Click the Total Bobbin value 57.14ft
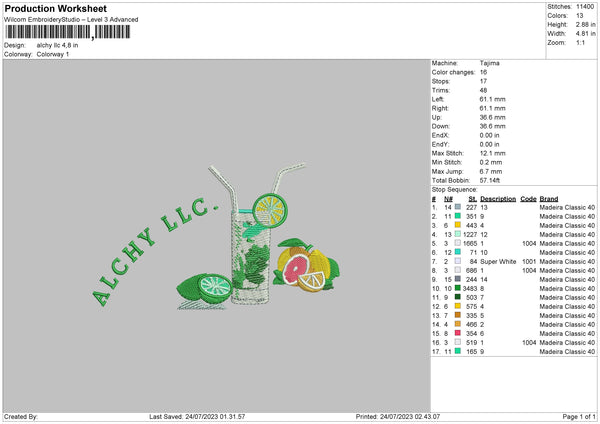Image resolution: width=600 pixels, height=424 pixels. (490, 180)
